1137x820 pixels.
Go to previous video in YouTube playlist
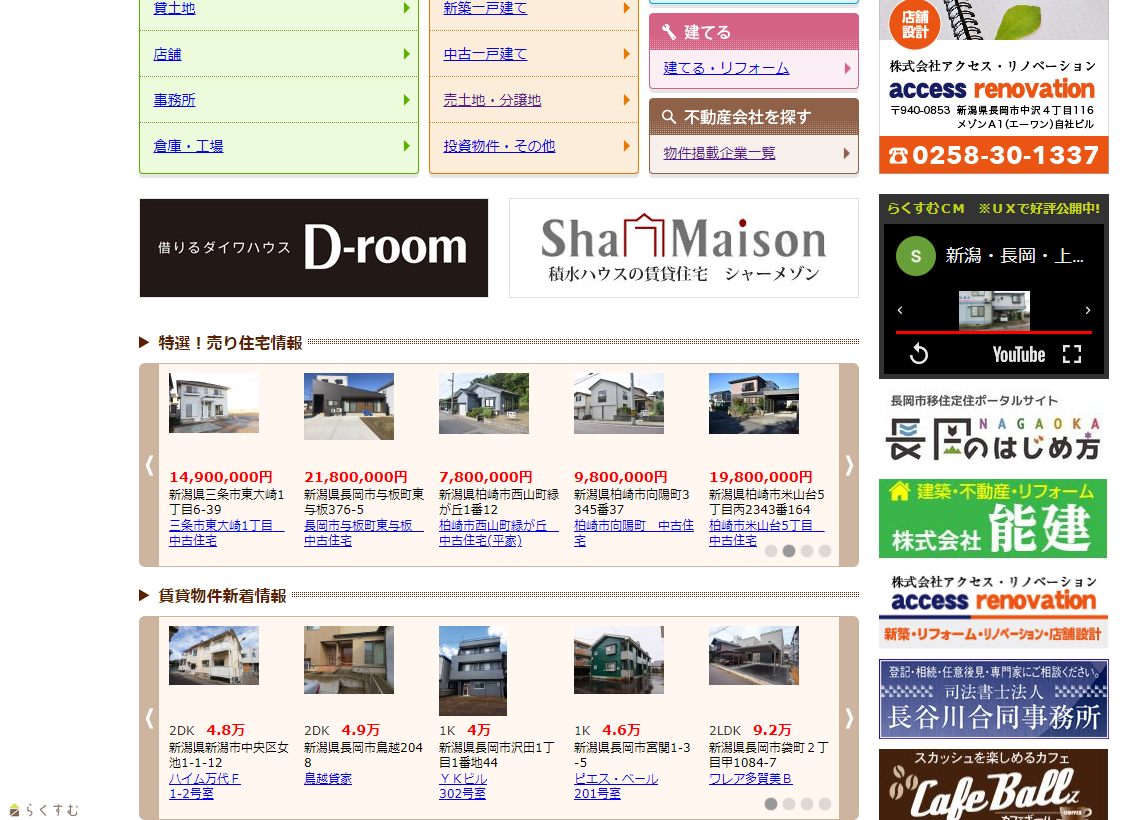coord(900,311)
